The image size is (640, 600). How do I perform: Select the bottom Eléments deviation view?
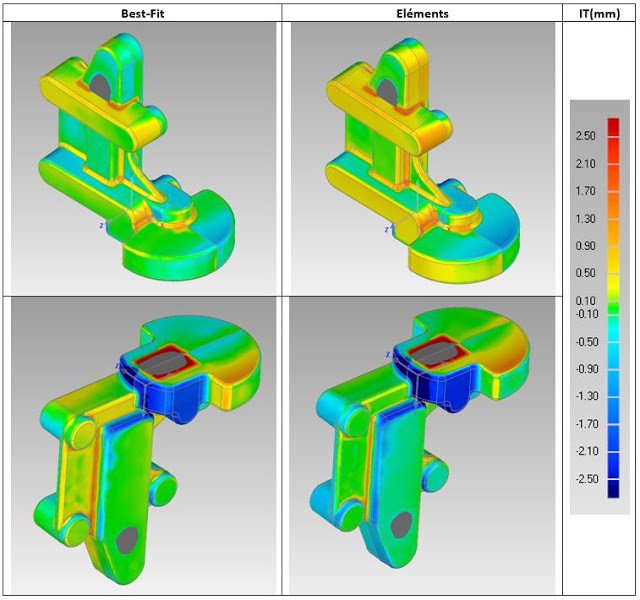[422, 445]
